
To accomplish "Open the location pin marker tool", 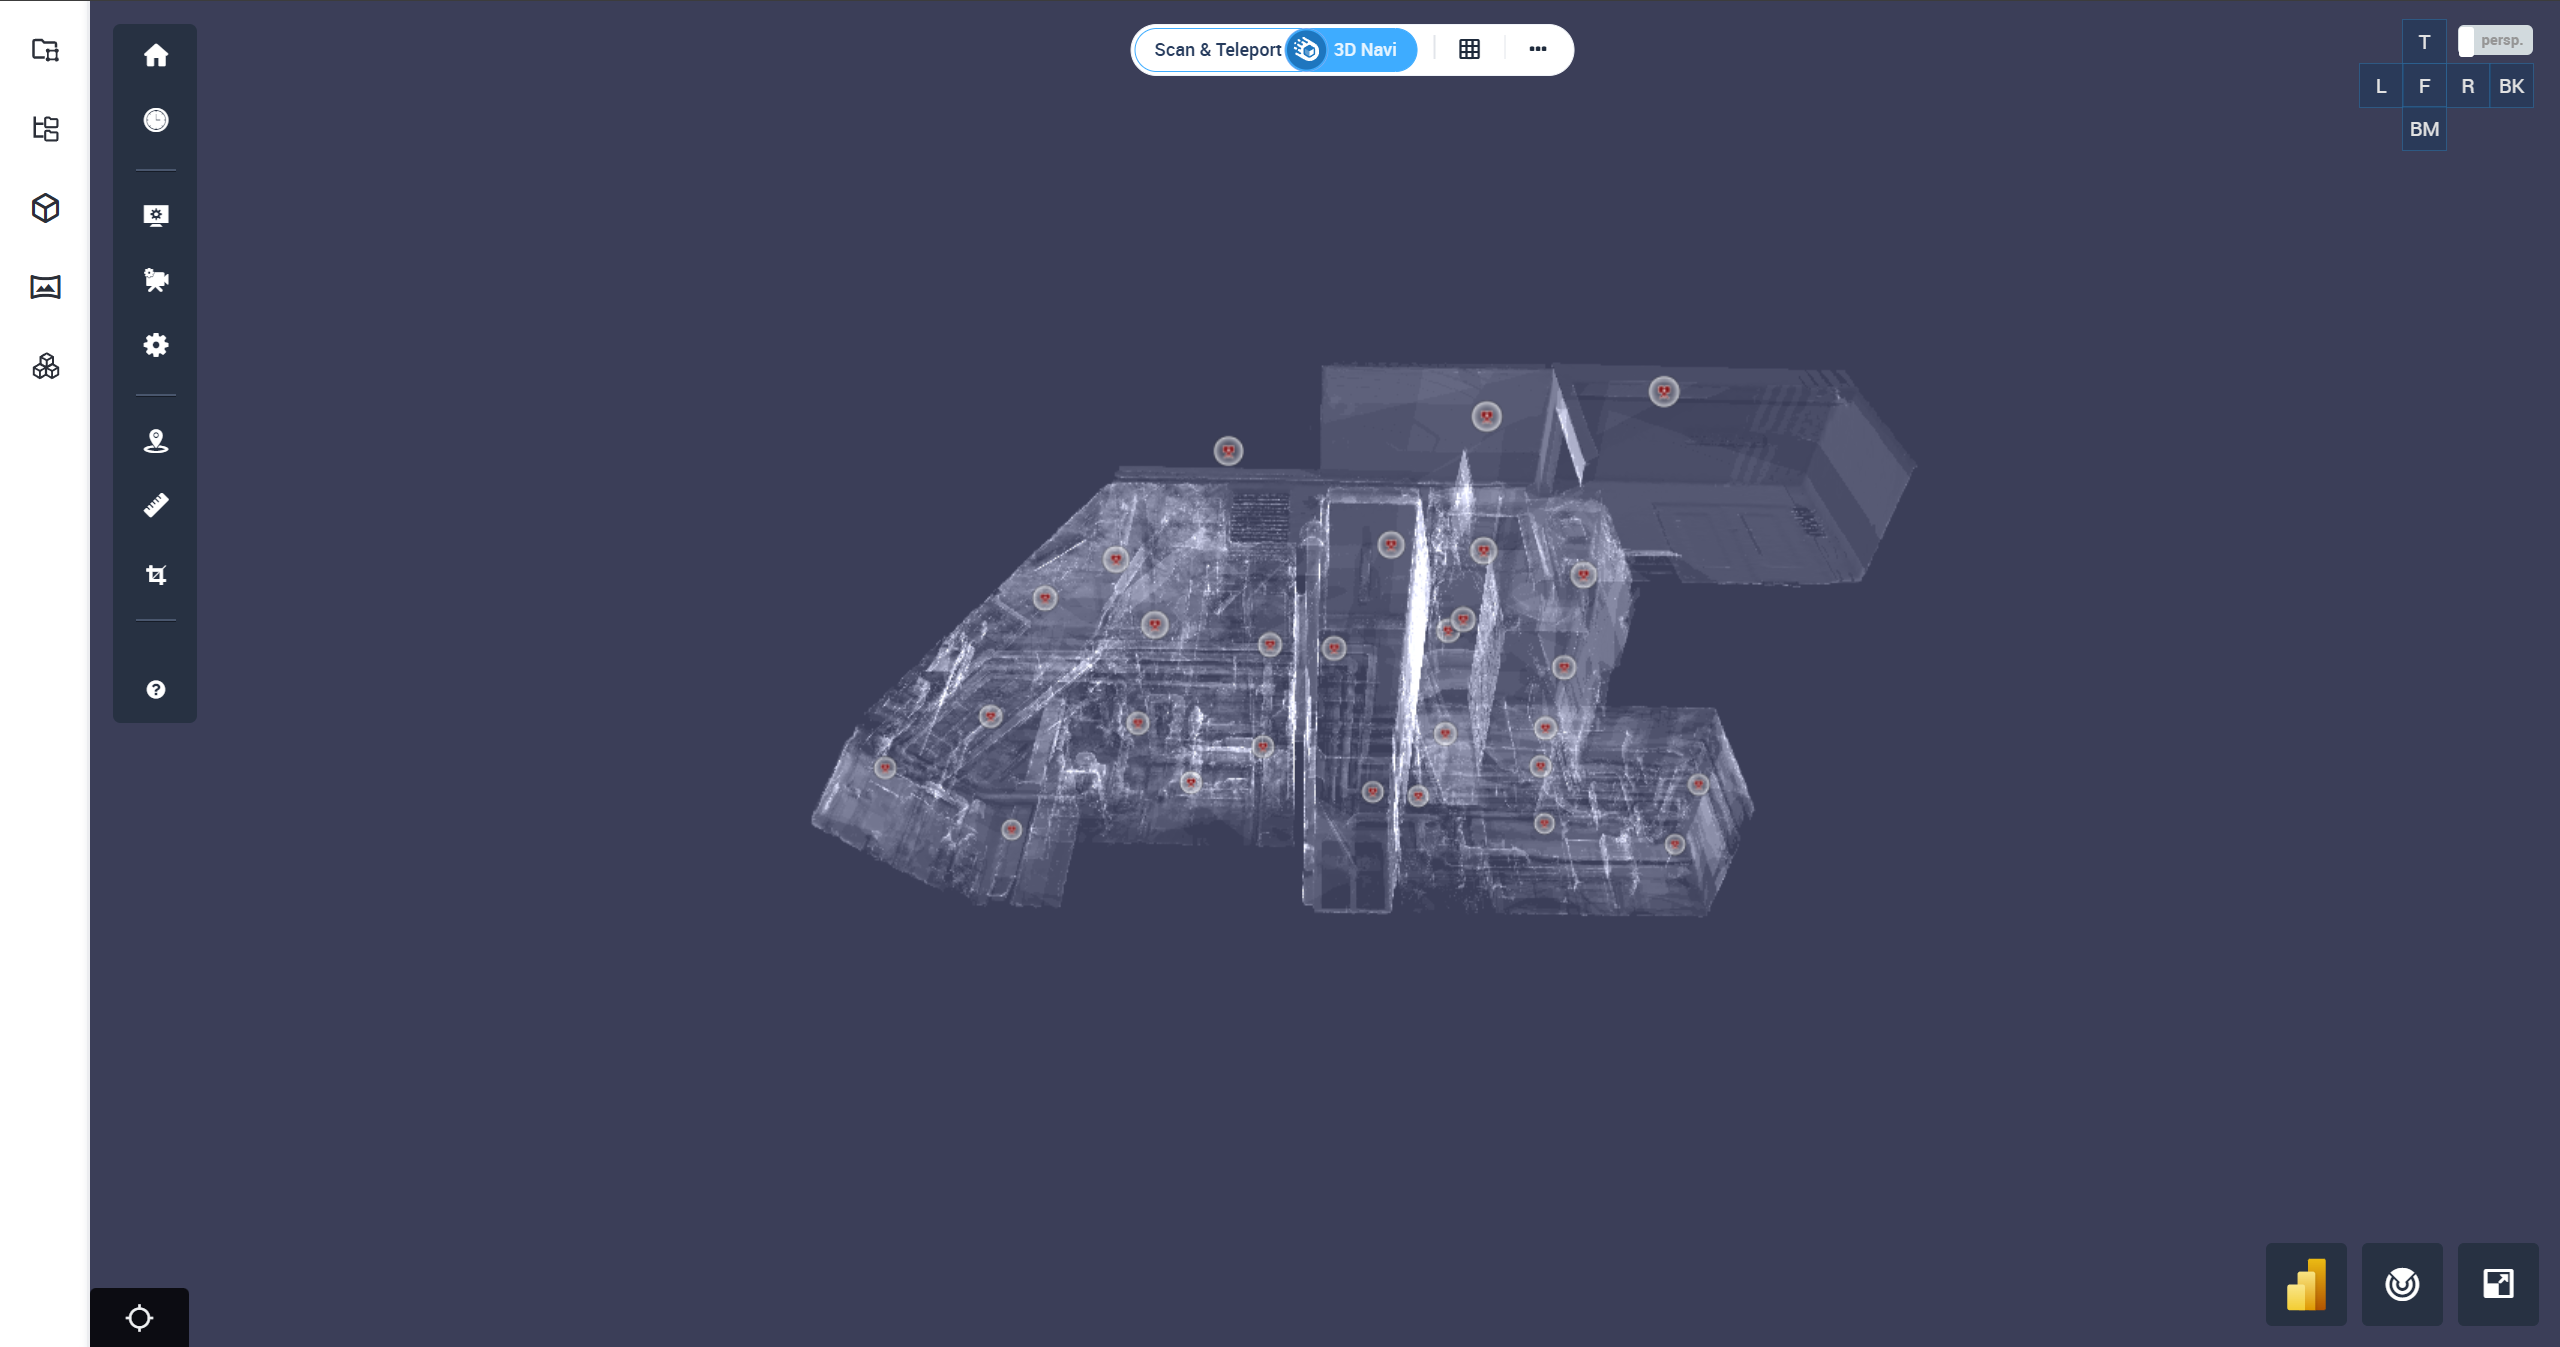I will click(156, 441).
